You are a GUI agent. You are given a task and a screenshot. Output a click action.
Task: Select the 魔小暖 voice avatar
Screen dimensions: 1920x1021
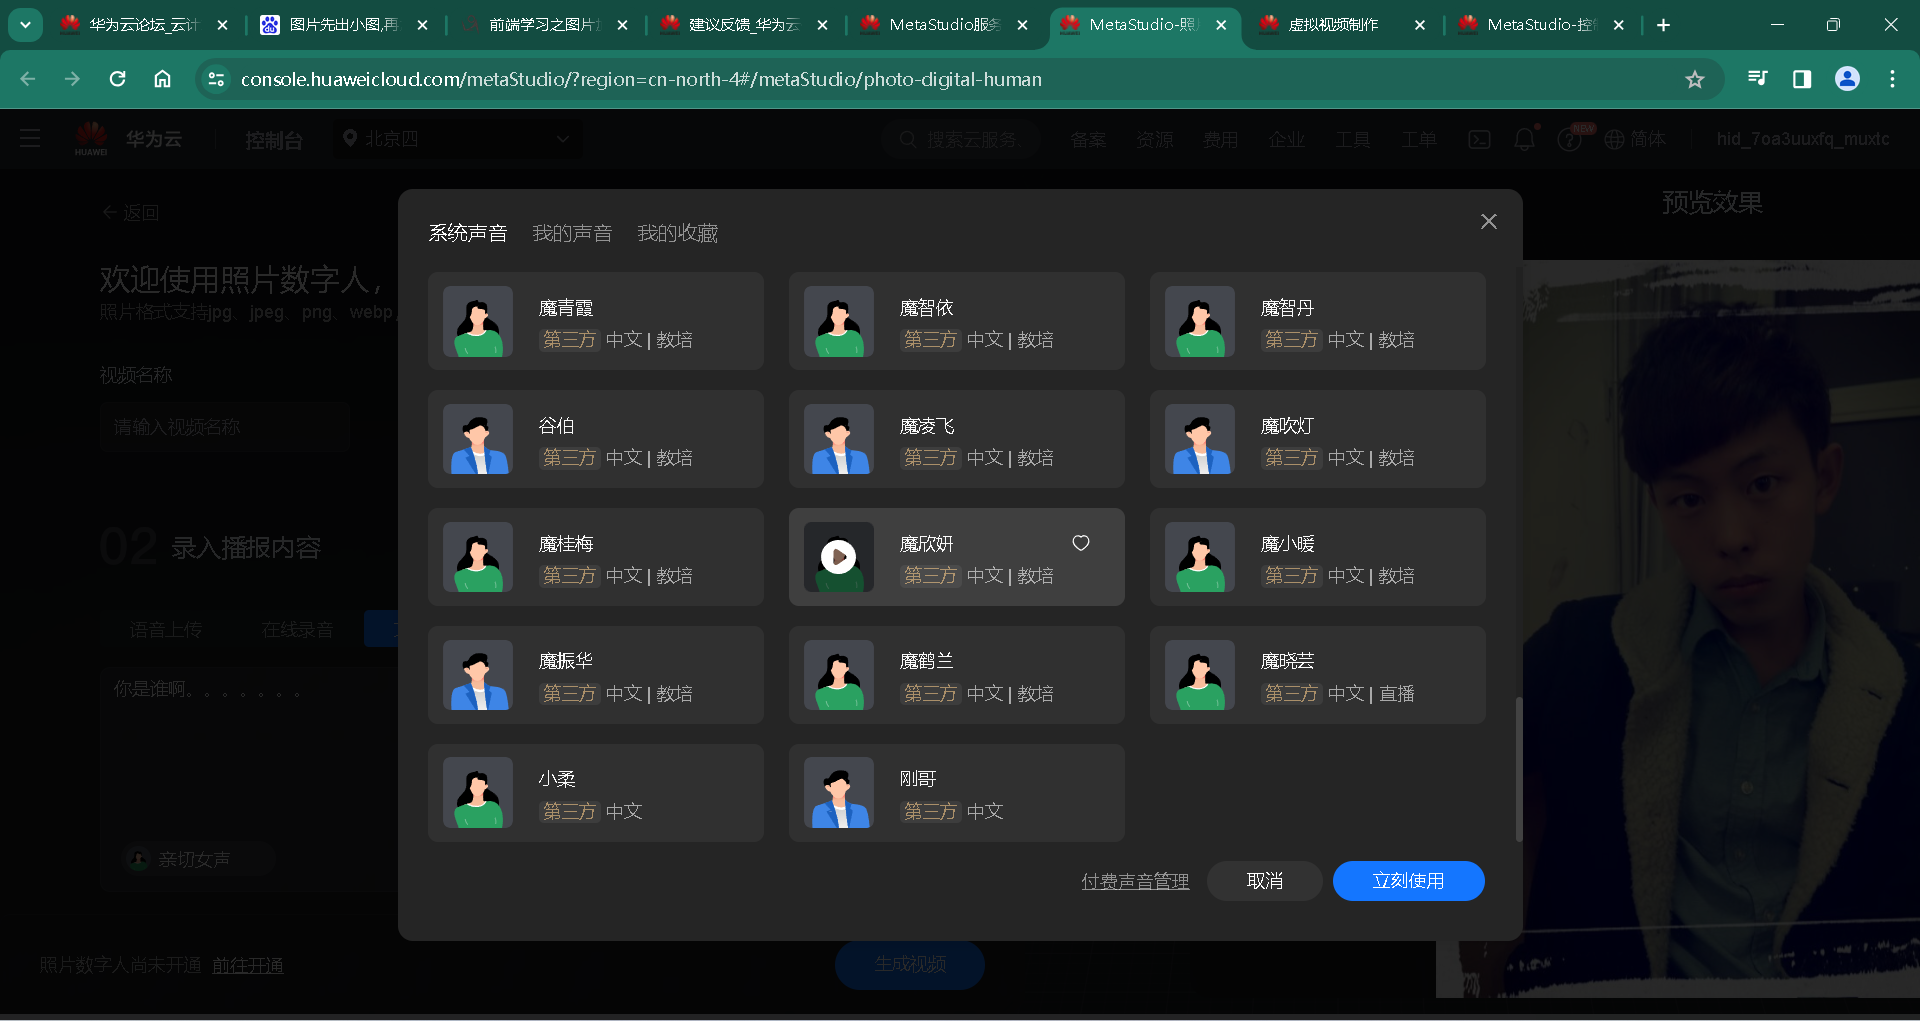coord(1200,557)
